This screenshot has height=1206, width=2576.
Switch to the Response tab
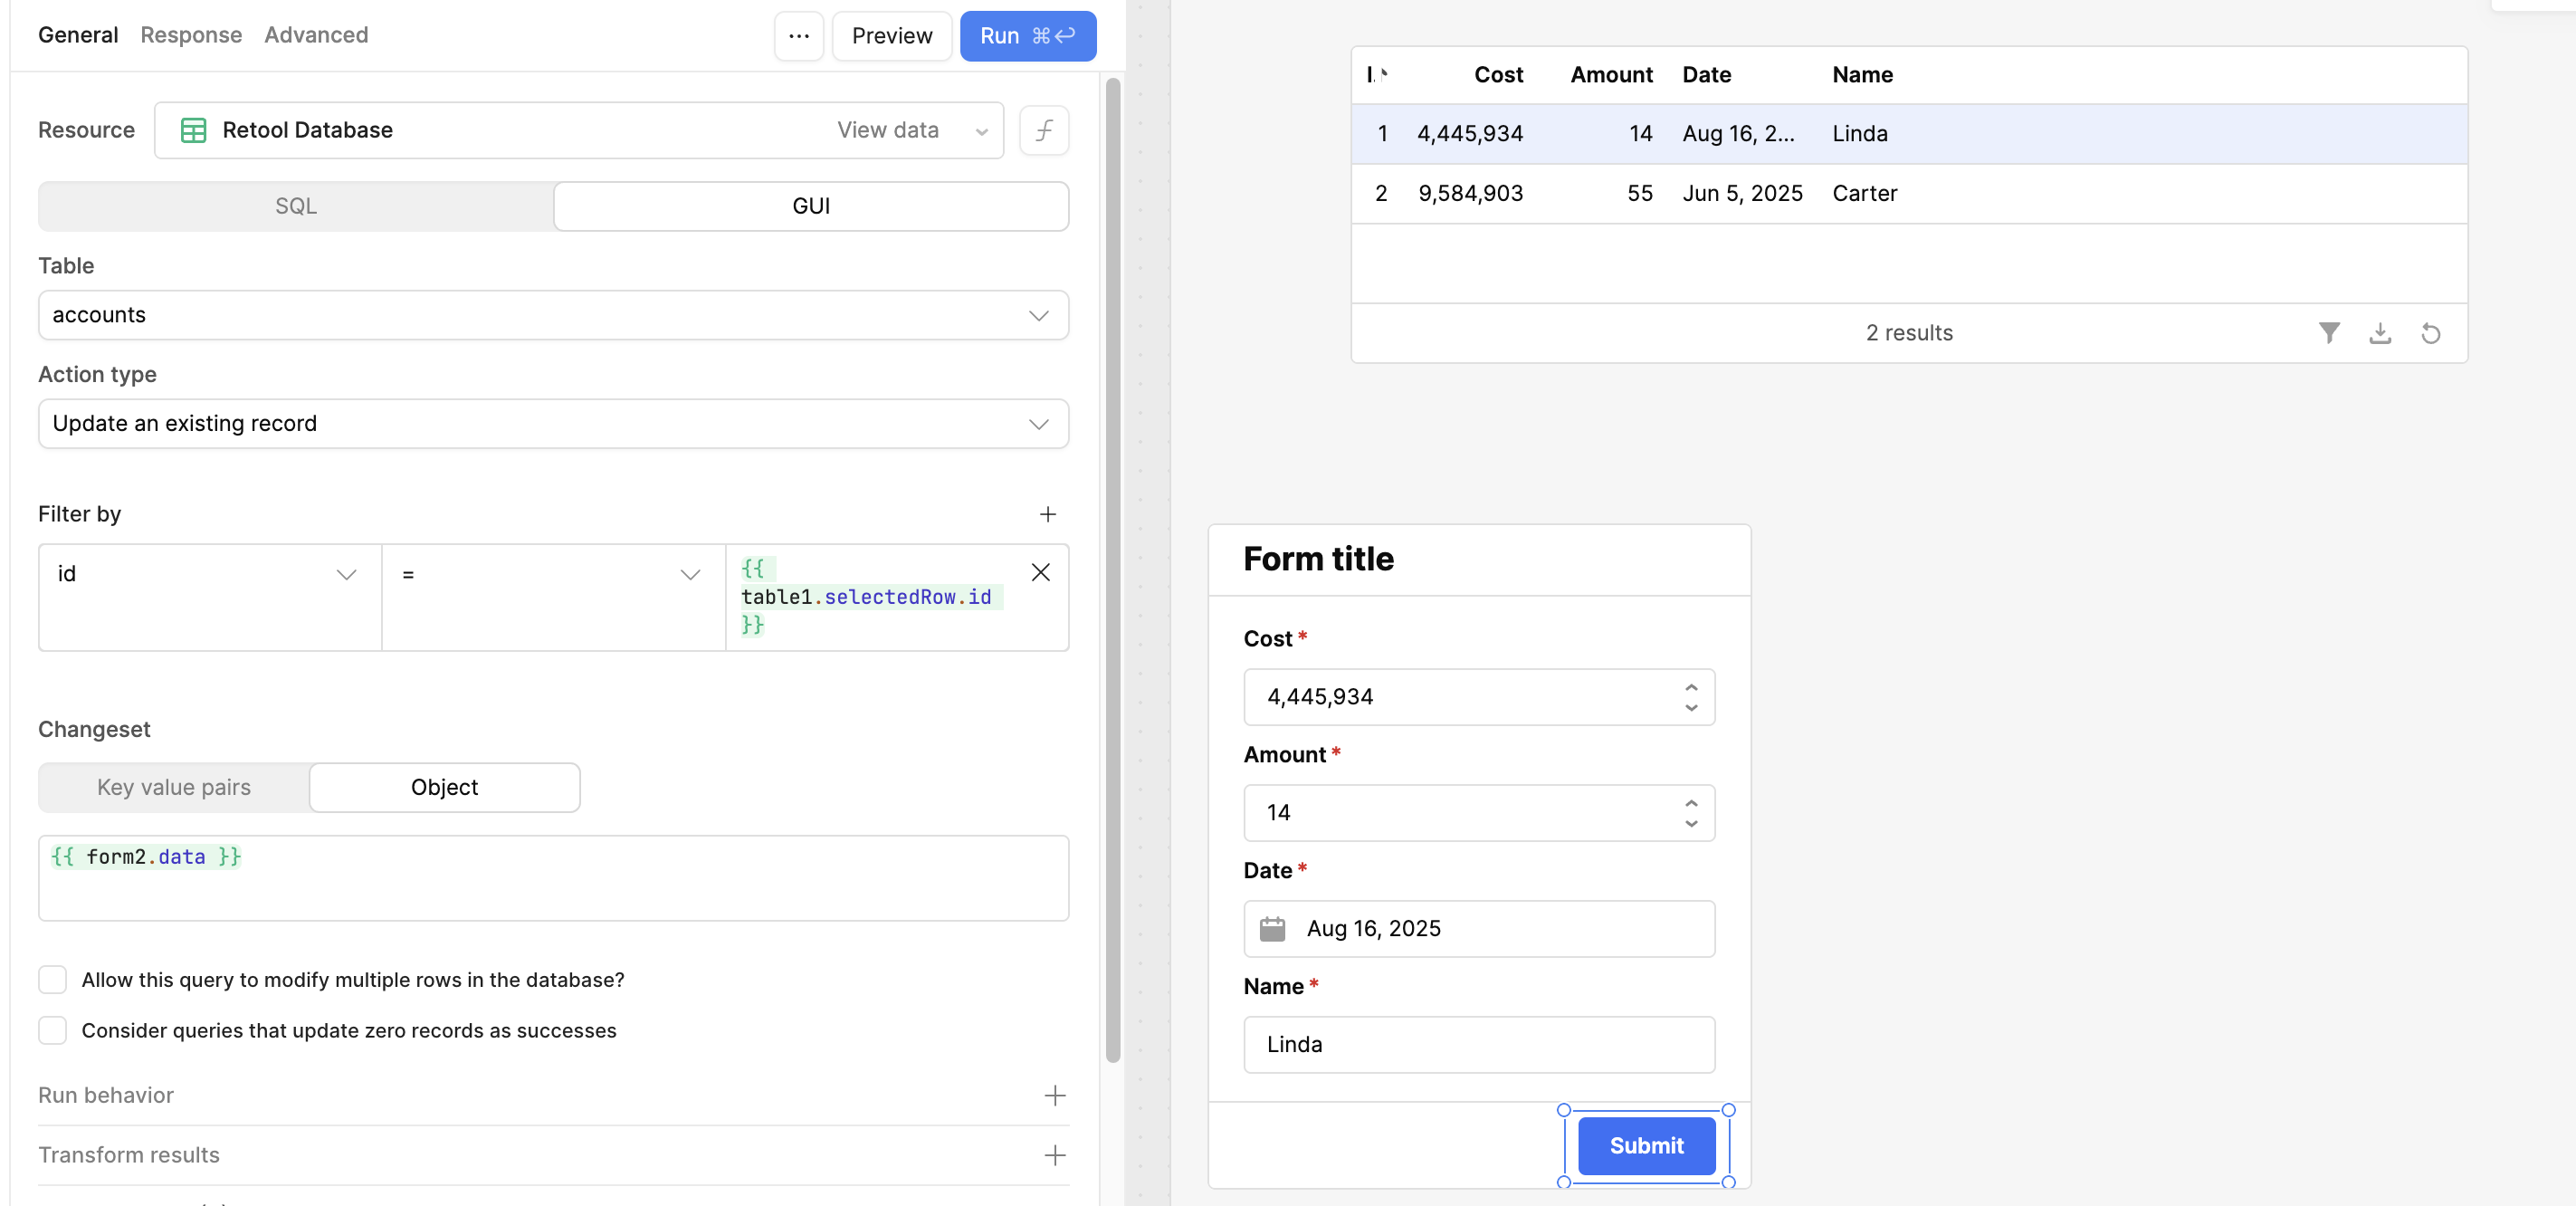[x=190, y=34]
